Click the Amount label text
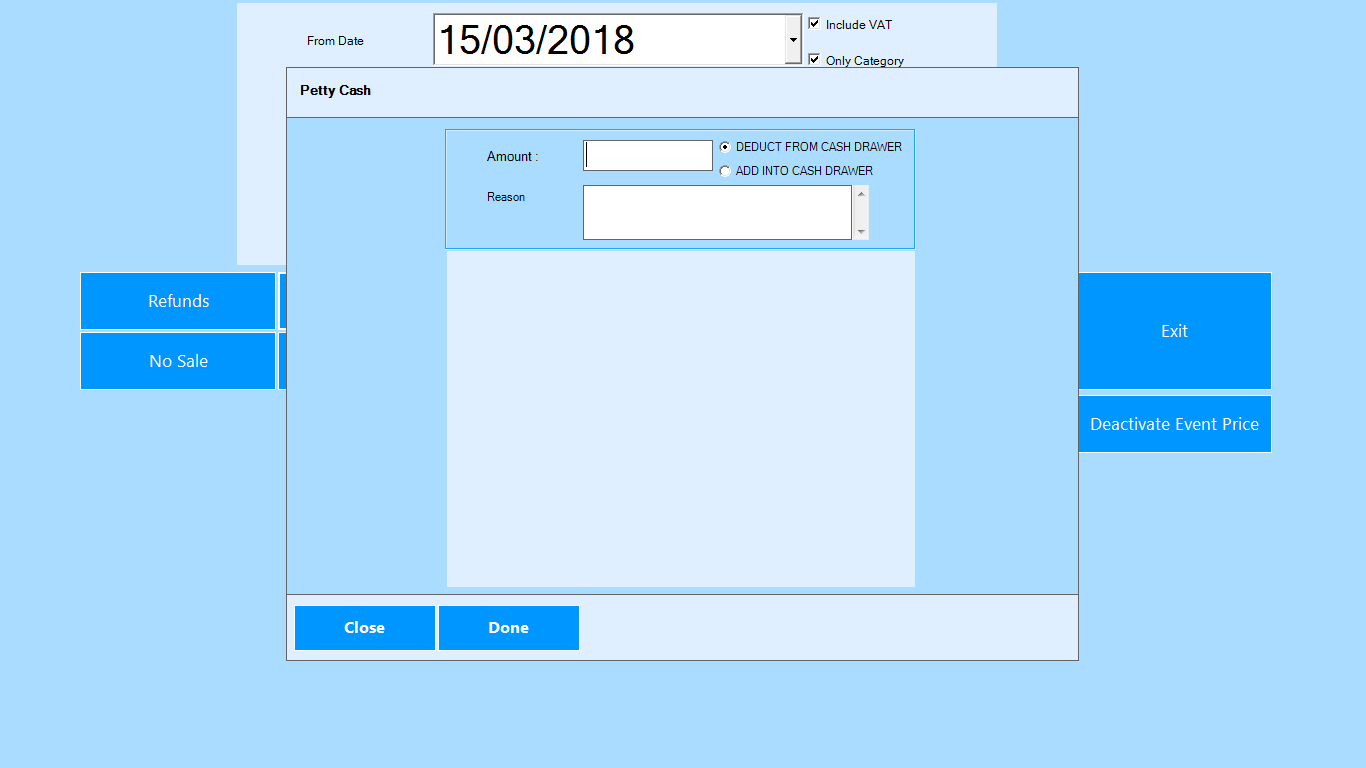The height and width of the screenshot is (768, 1366). pyautogui.click(x=512, y=157)
